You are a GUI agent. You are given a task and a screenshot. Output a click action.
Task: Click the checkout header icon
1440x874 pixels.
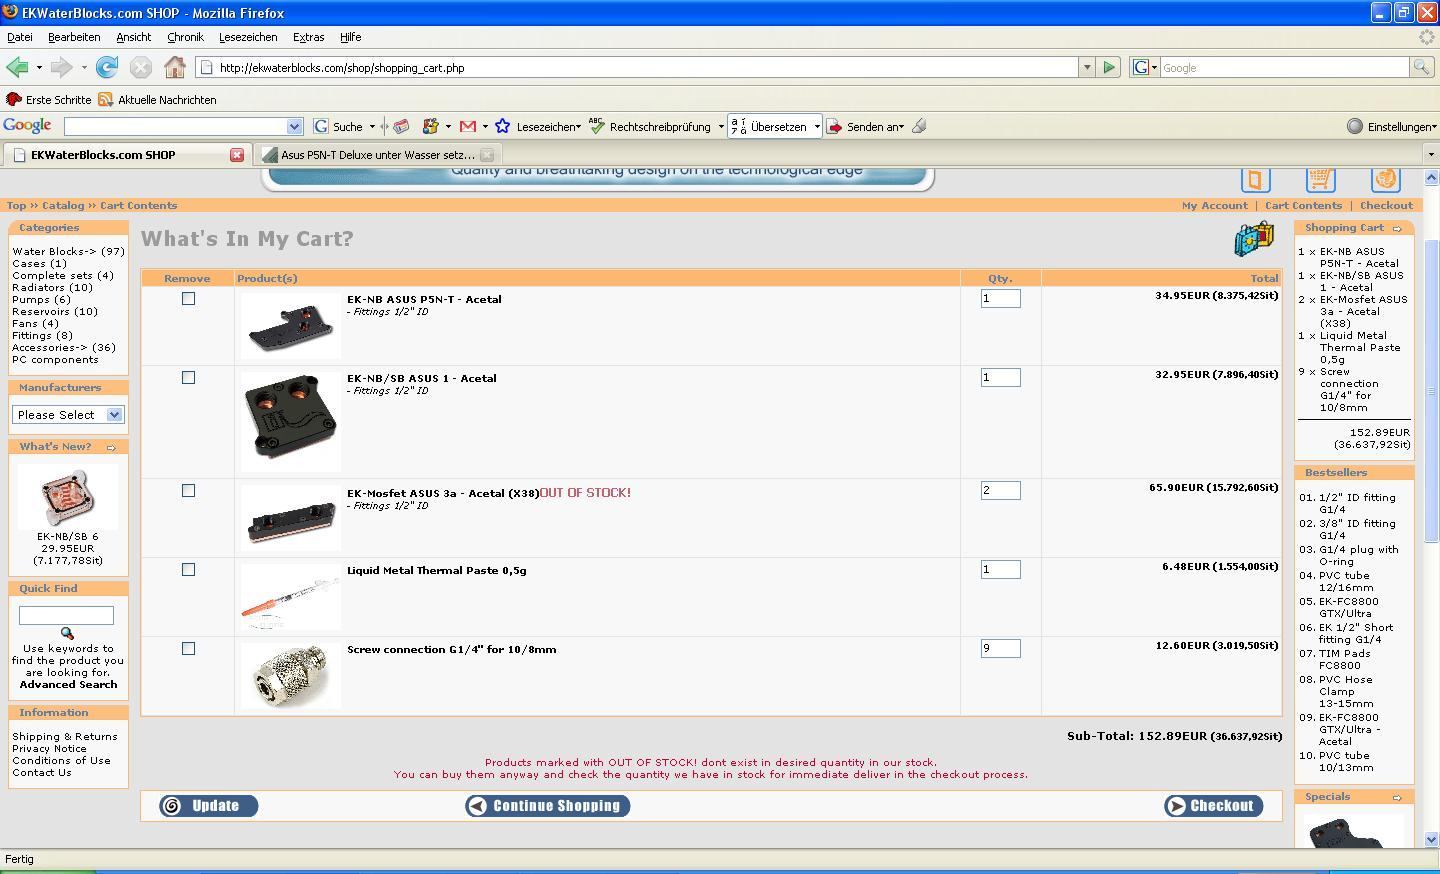coord(1385,180)
